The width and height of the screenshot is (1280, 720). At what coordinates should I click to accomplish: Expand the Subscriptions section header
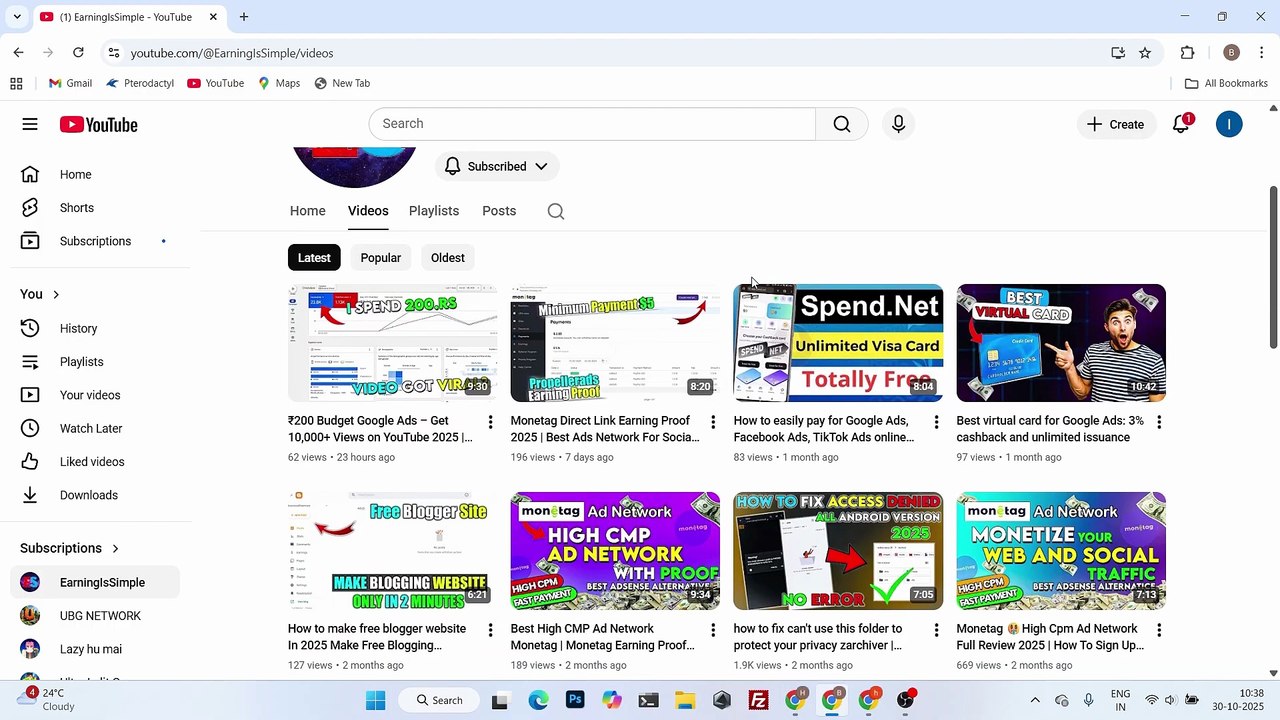(x=70, y=548)
